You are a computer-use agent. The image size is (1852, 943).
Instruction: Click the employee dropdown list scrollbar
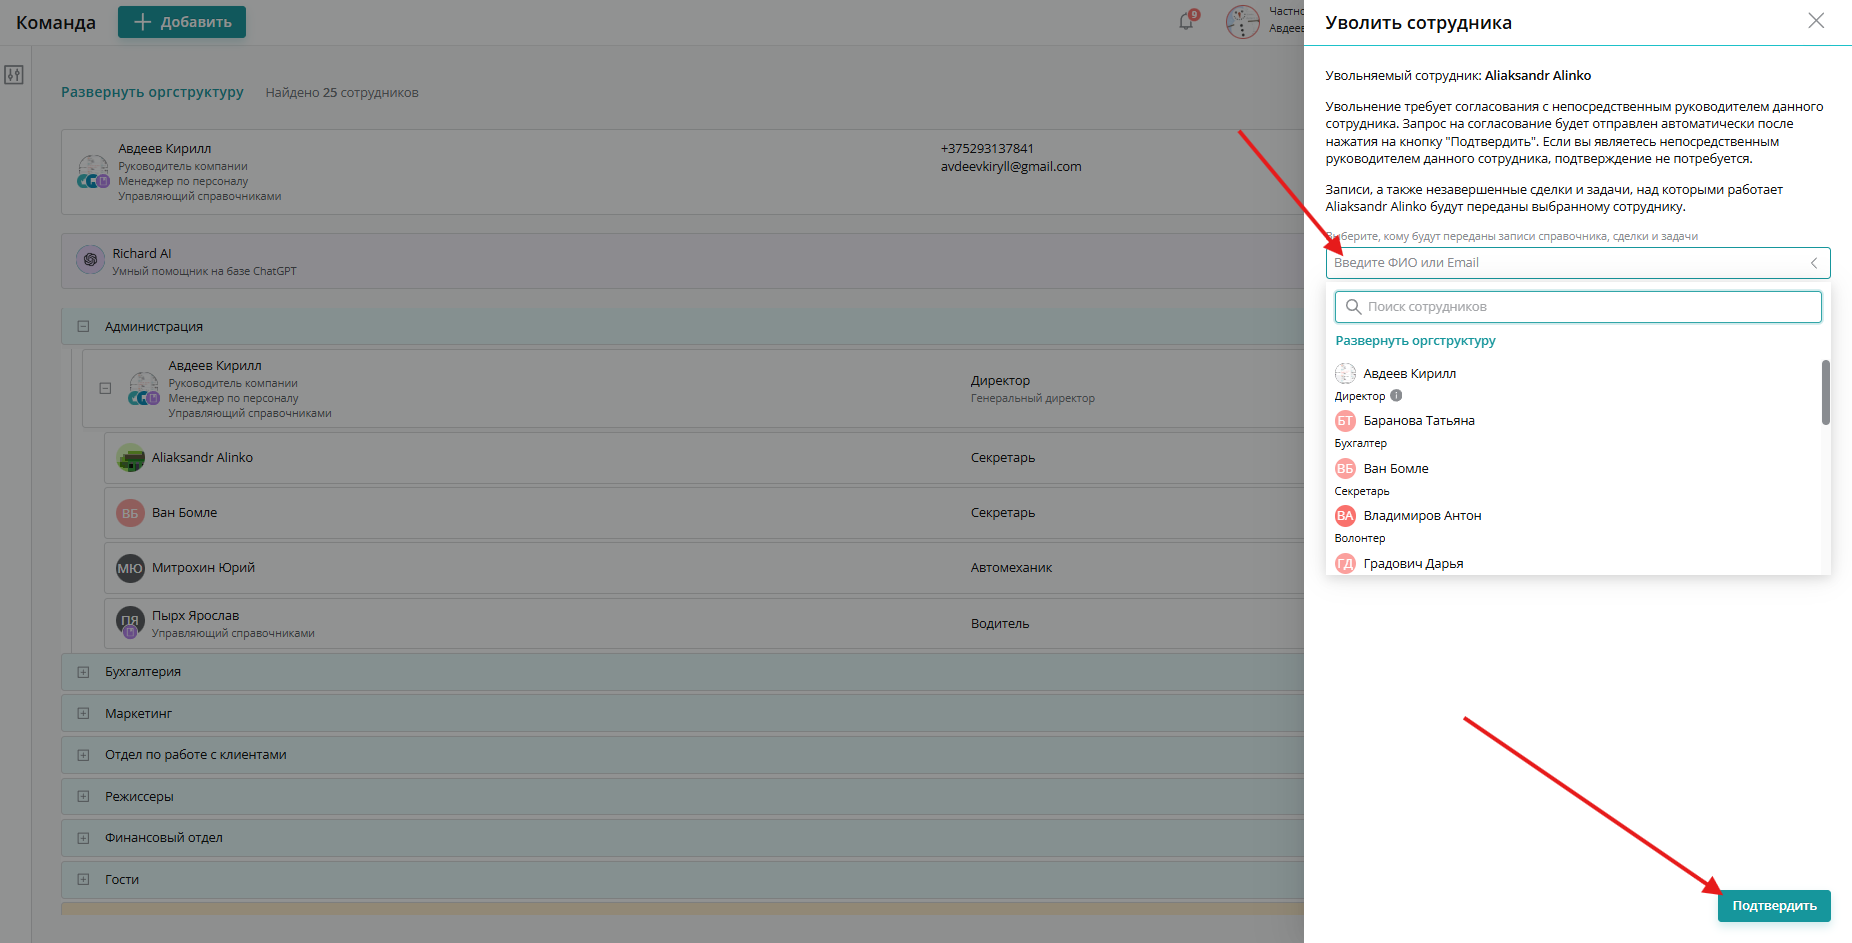[1825, 392]
